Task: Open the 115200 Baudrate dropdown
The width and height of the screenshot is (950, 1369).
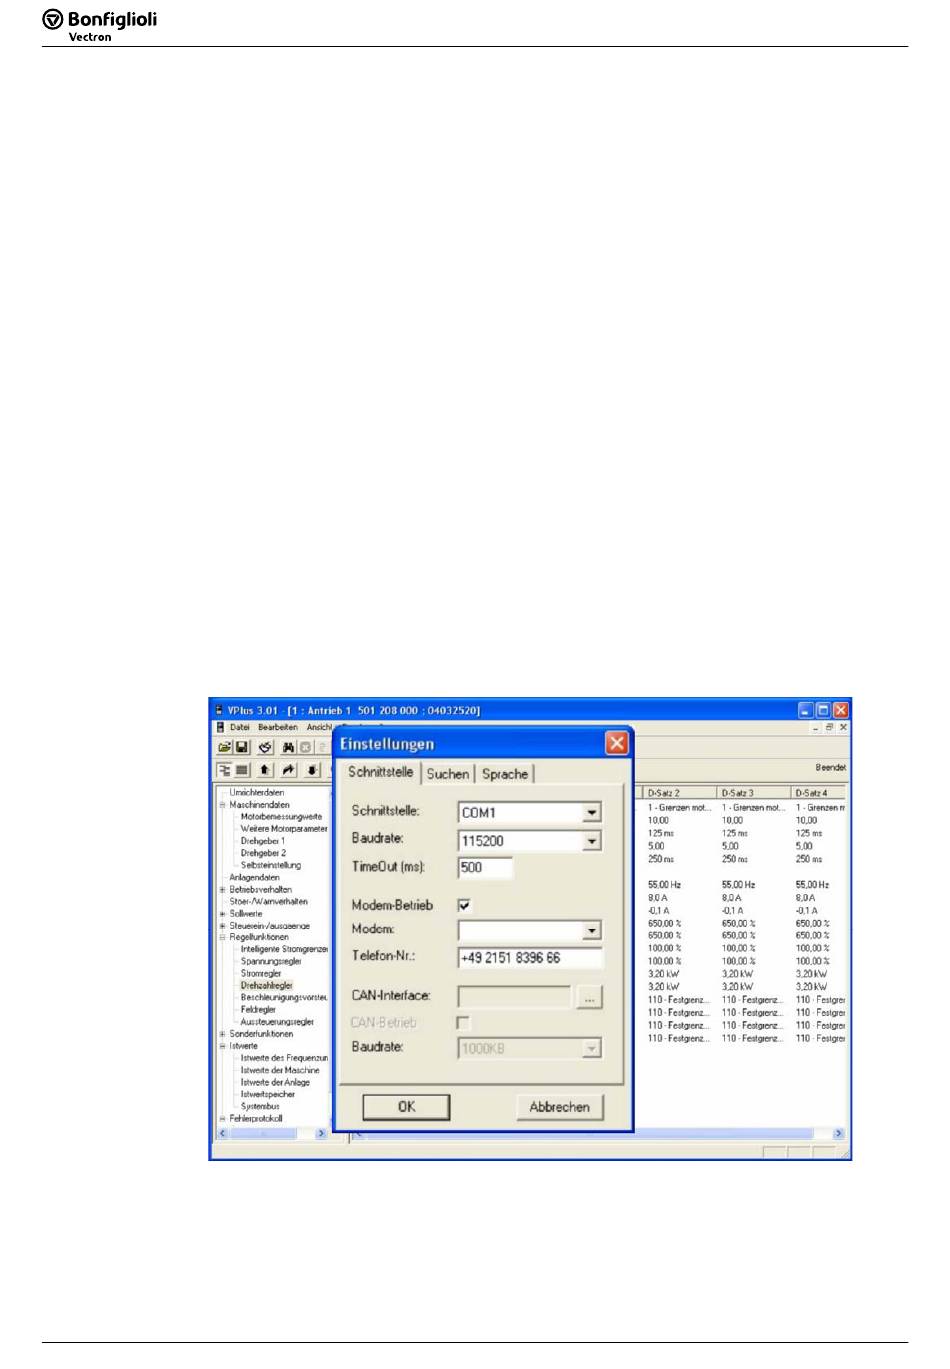Action: [x=592, y=841]
